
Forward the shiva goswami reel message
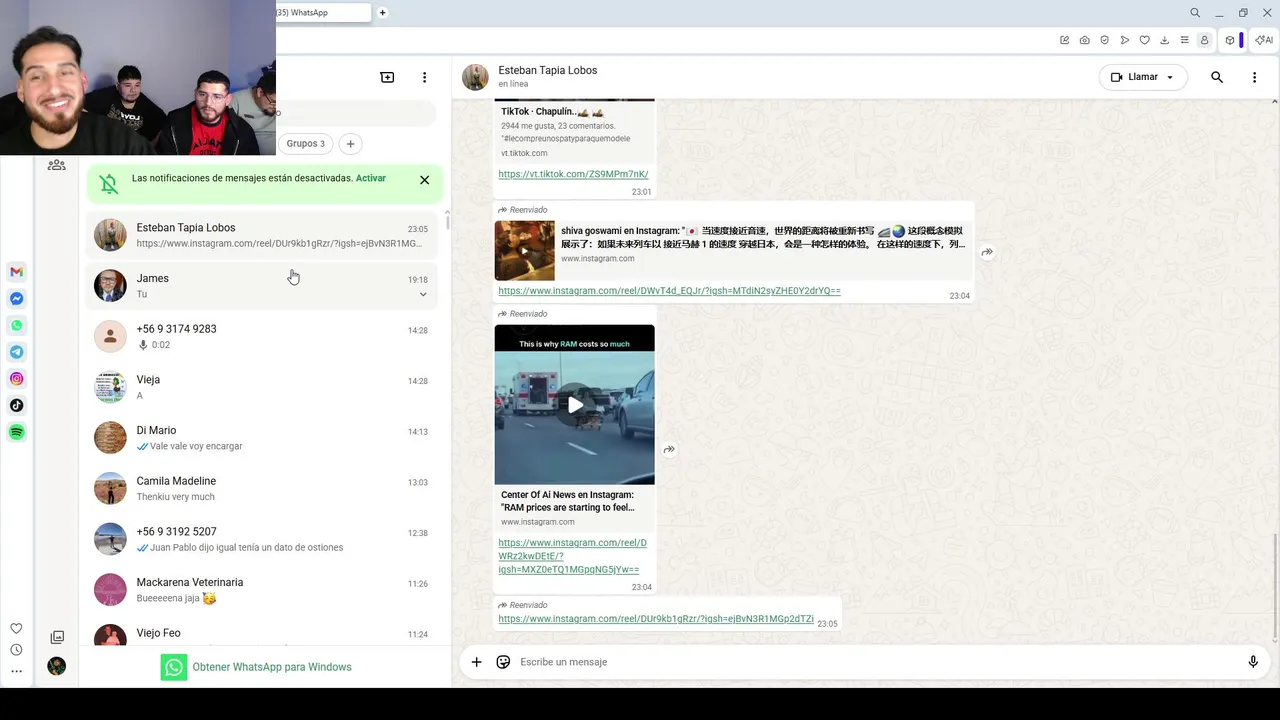coord(987,252)
